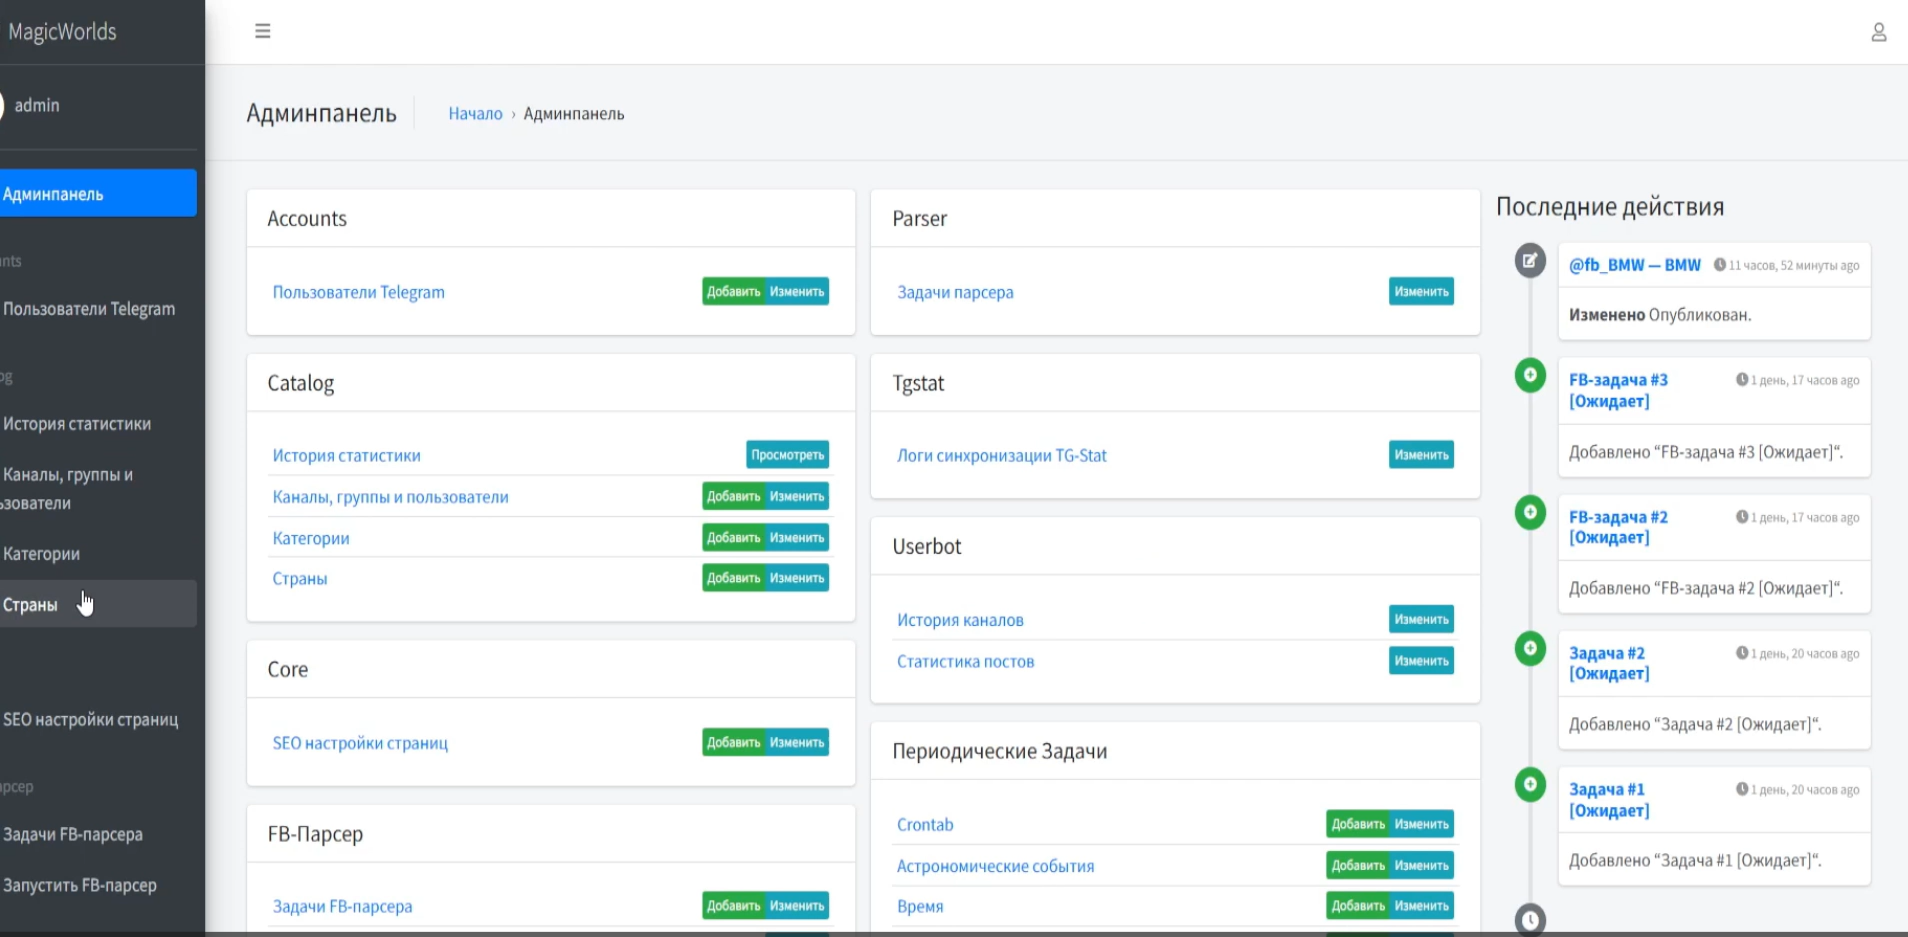
Task: Open Задачи FB-парсера link in FB-Парсер card
Action: 342,906
